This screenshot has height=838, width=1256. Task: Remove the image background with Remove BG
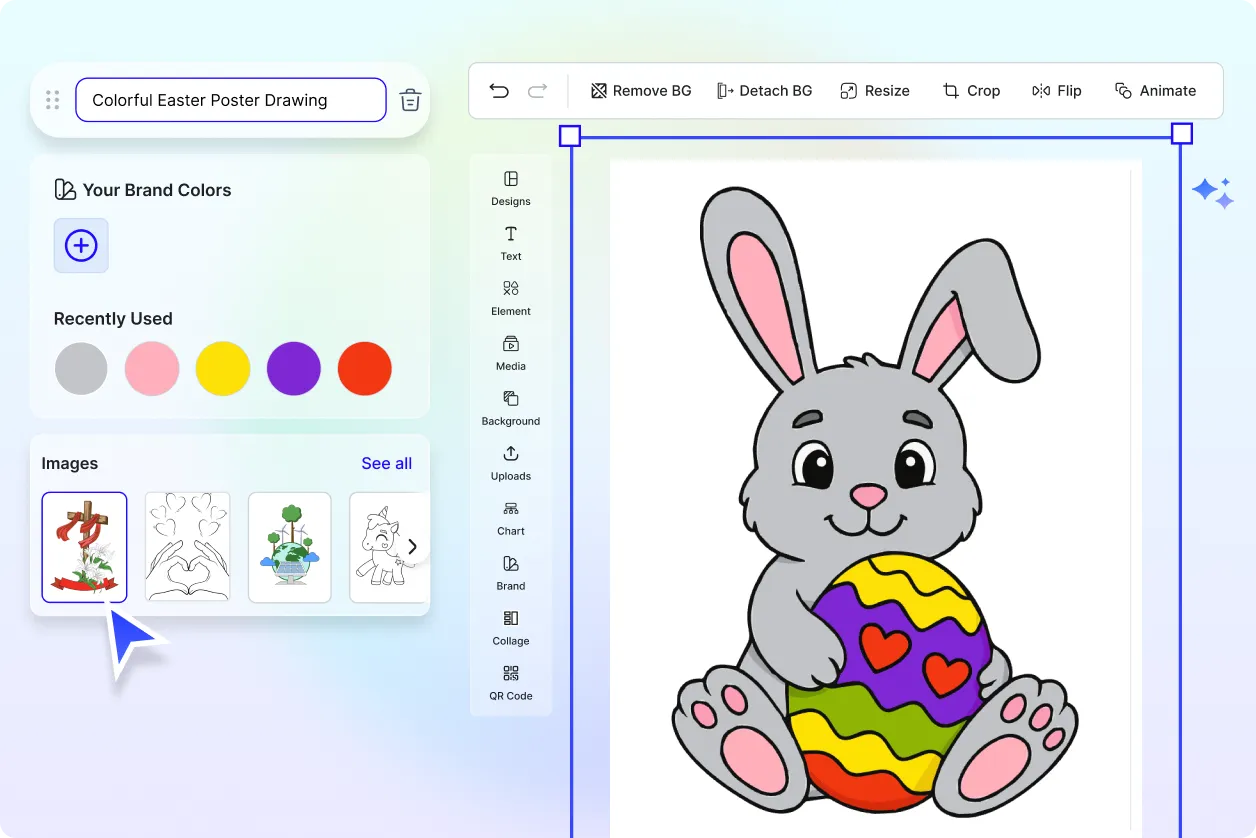click(640, 90)
